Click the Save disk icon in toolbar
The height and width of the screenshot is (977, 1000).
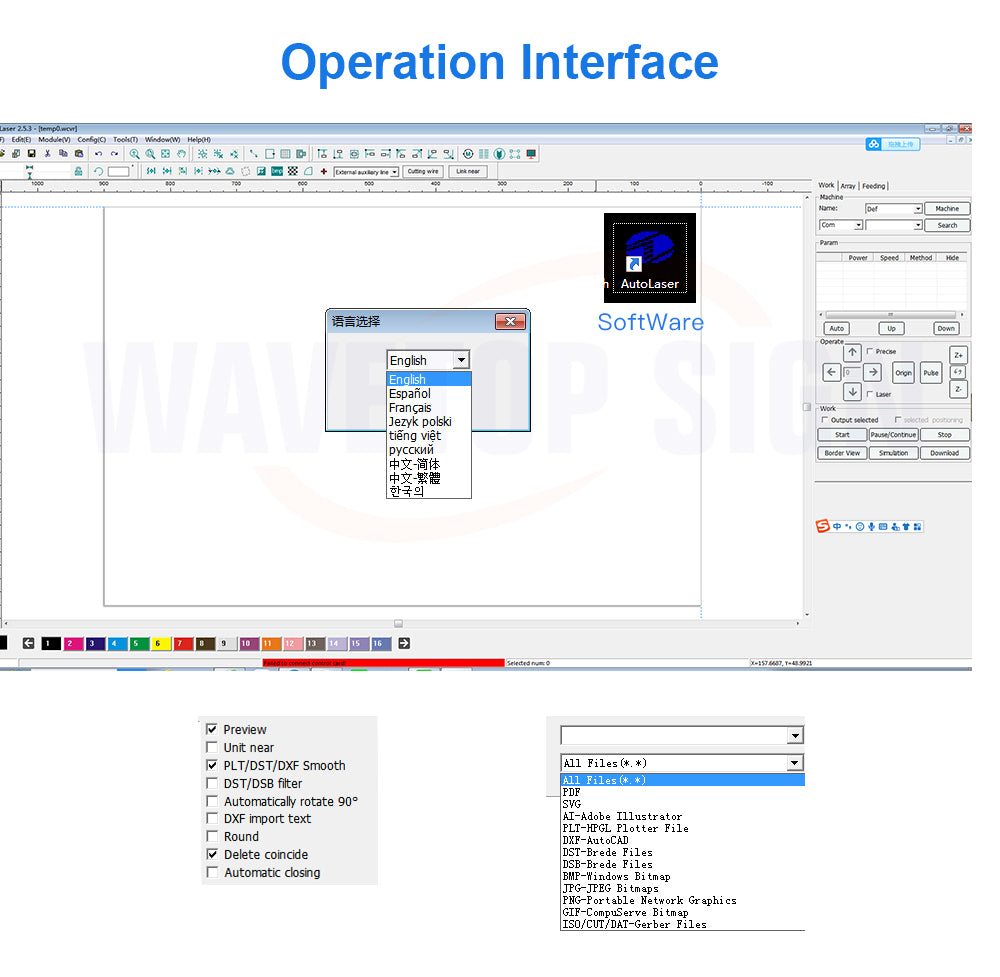coord(32,154)
